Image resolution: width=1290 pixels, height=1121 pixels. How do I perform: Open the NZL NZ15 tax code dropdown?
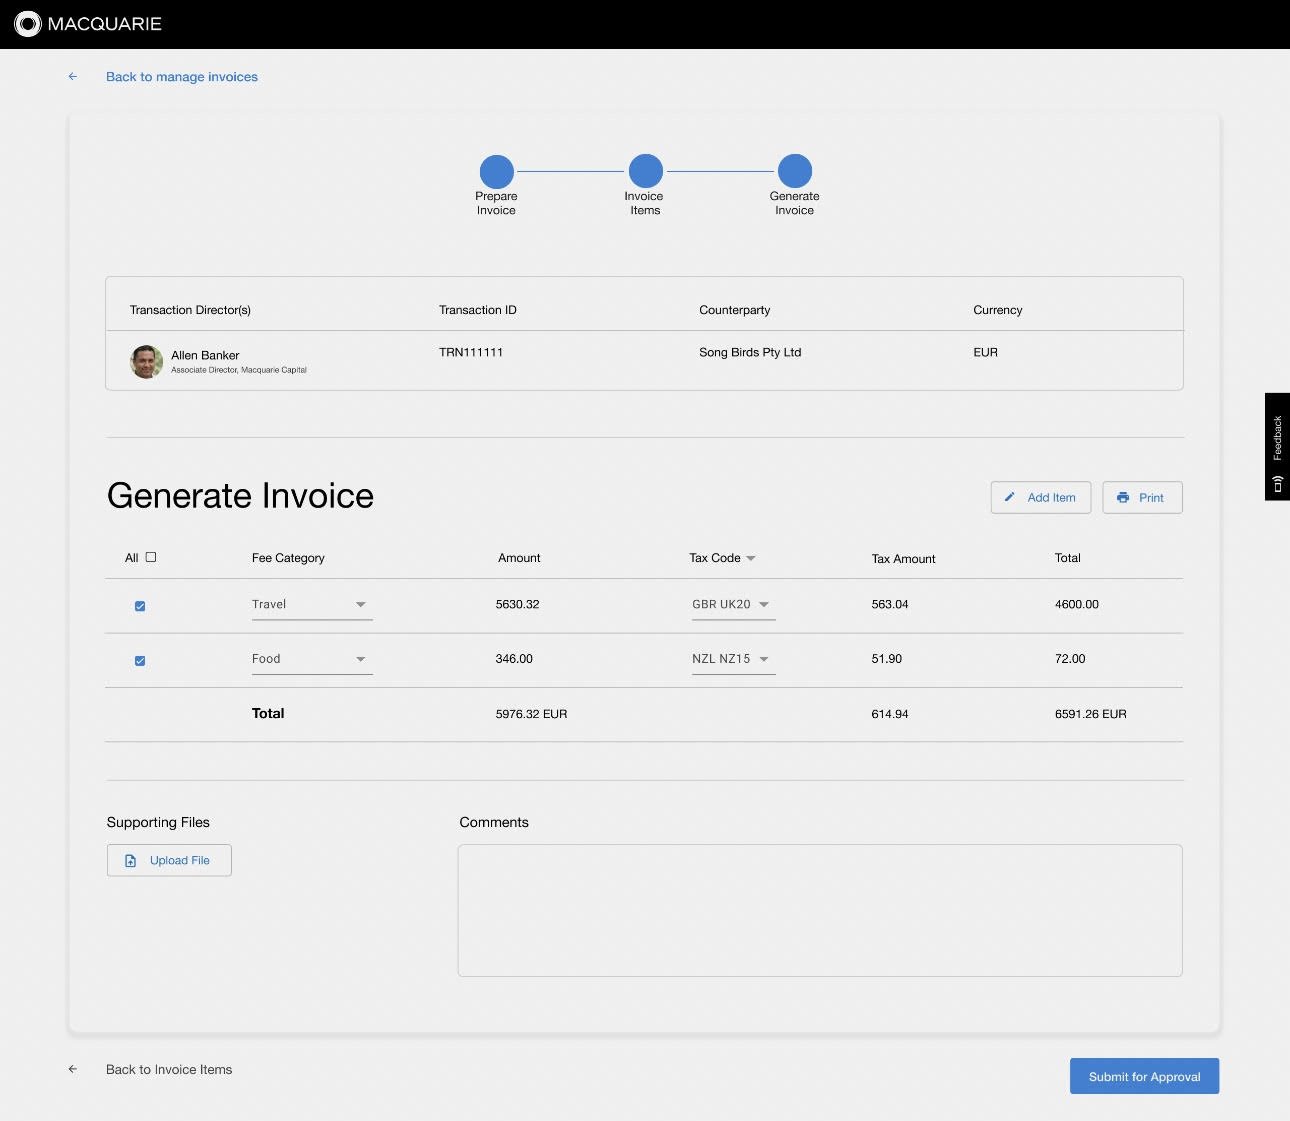733,659
